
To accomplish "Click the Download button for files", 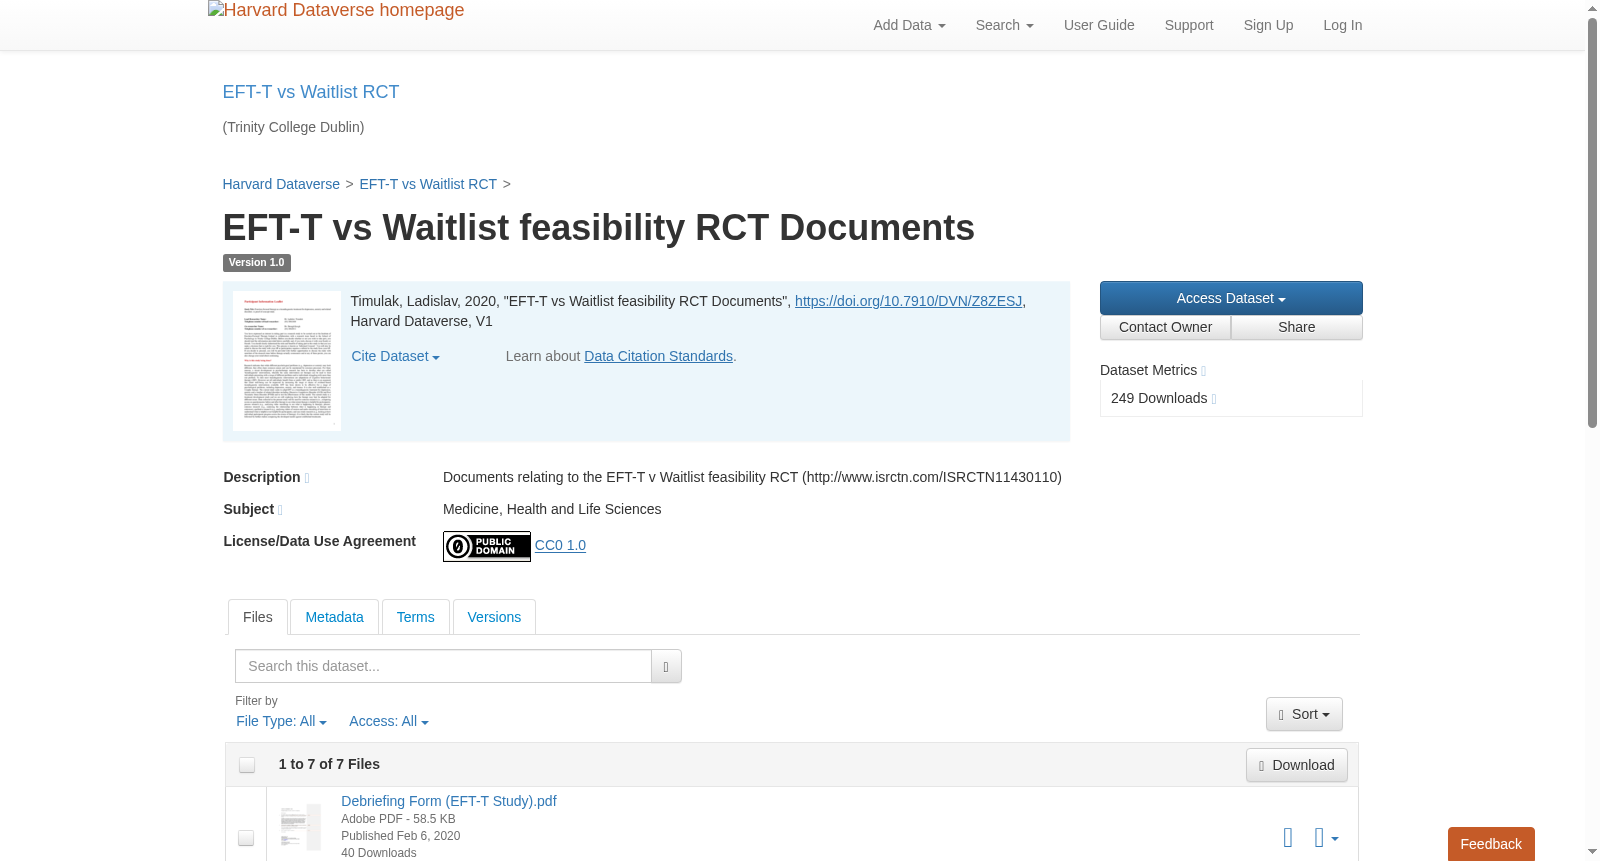I will (x=1297, y=765).
